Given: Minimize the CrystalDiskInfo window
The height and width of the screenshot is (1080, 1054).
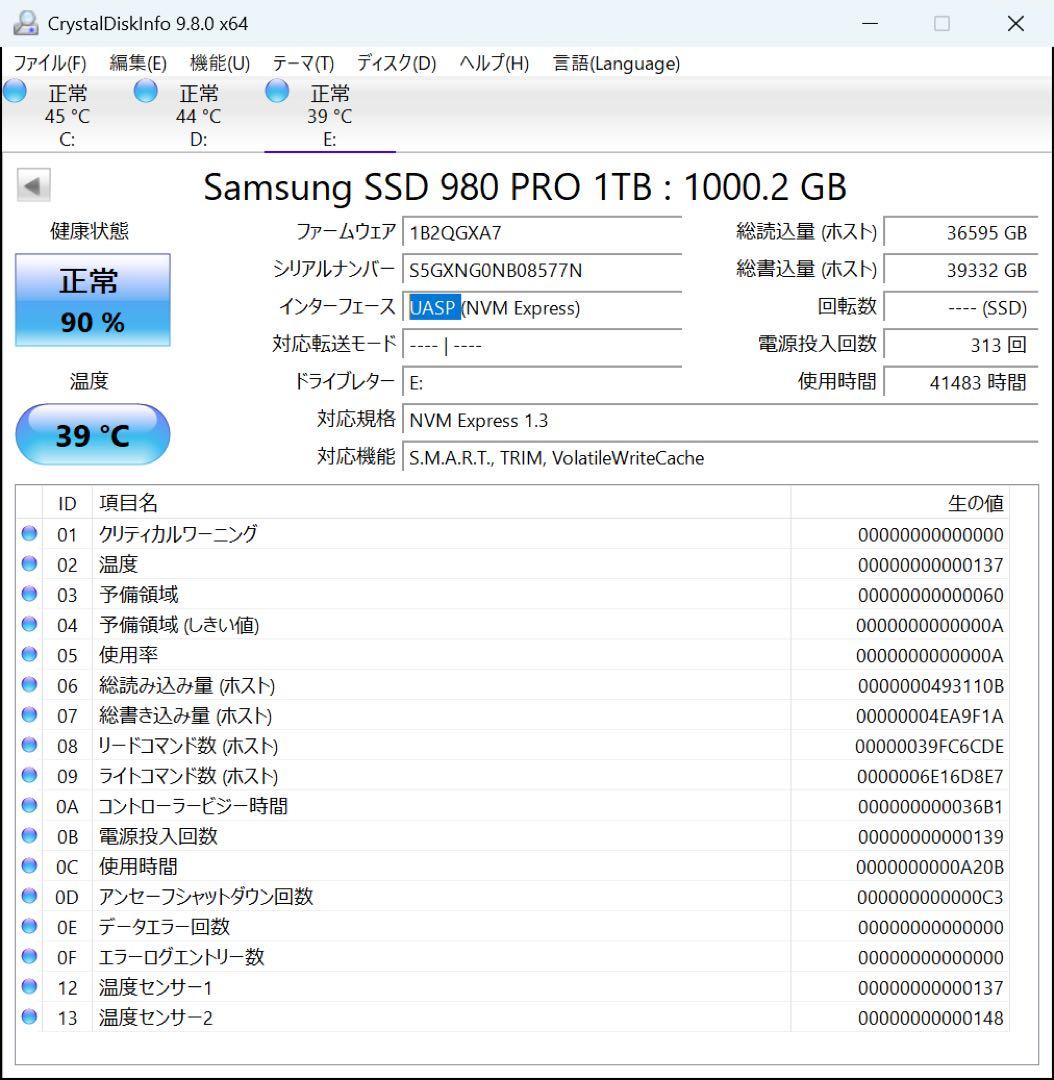Looking at the screenshot, I should 870,23.
